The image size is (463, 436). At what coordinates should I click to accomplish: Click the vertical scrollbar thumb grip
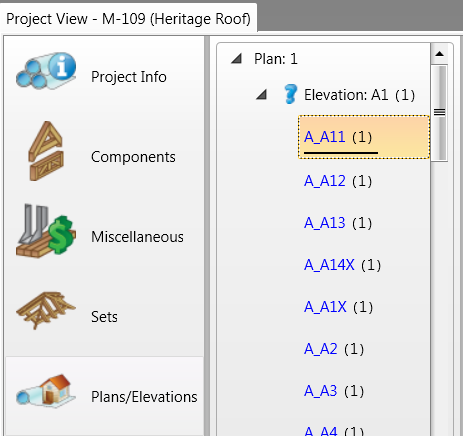click(x=439, y=112)
